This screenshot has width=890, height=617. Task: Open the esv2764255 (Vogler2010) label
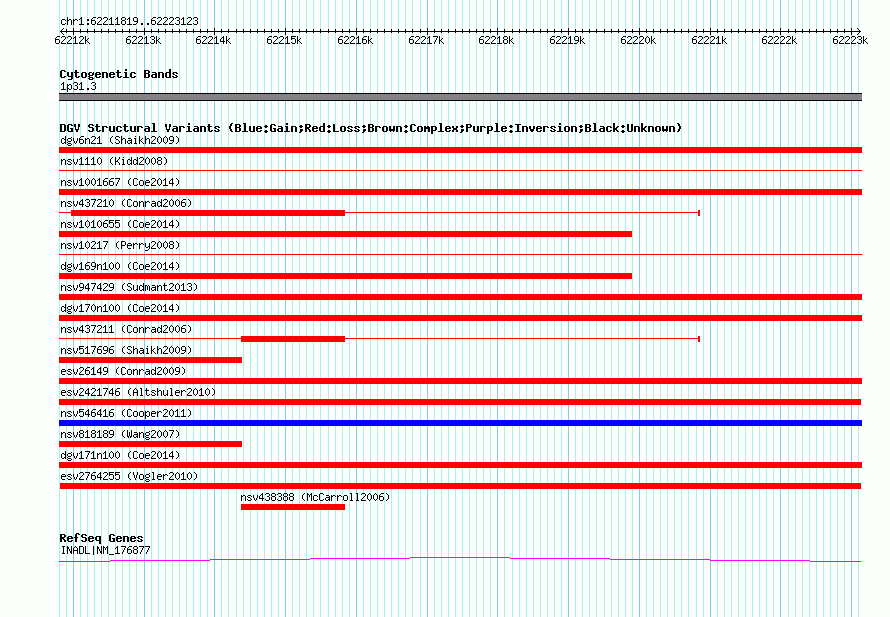[x=129, y=476]
